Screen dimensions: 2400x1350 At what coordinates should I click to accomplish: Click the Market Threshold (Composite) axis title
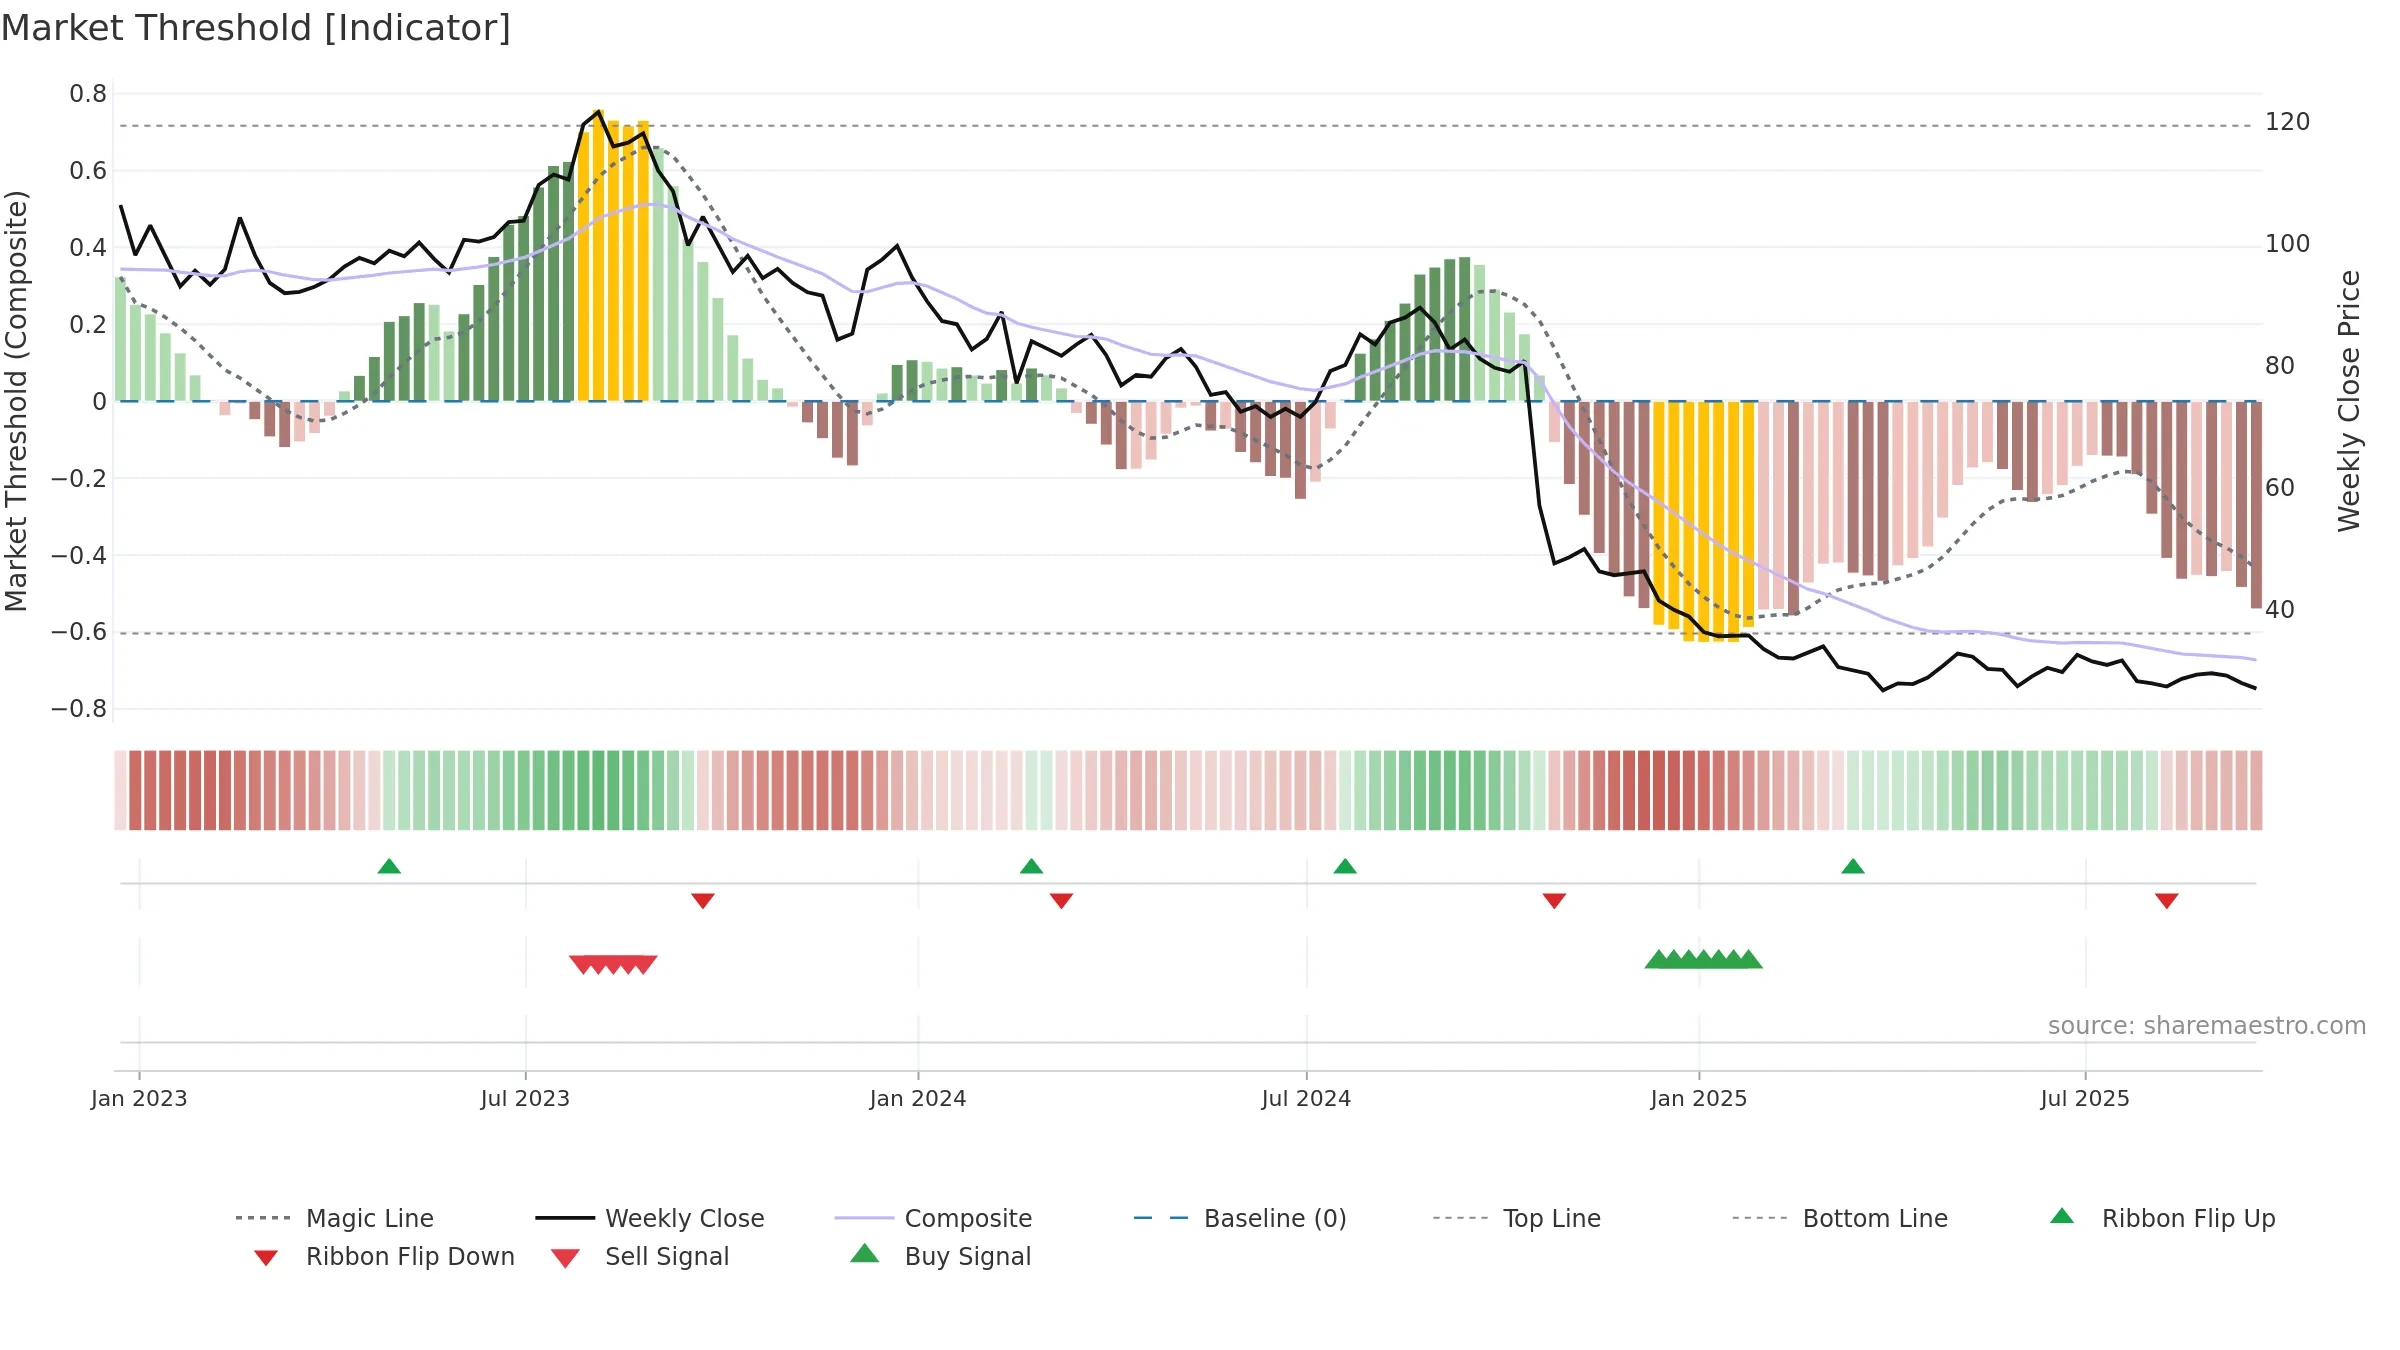tap(16, 400)
